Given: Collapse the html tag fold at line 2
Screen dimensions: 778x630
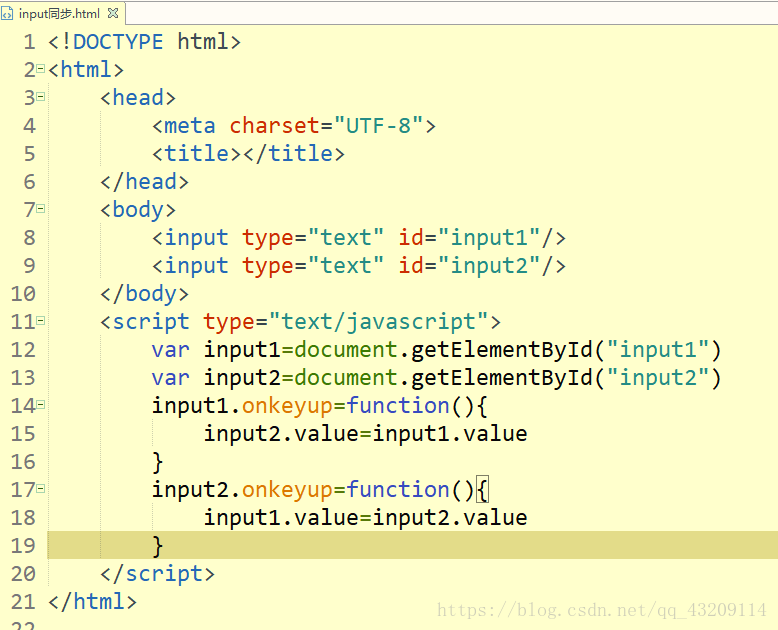Looking at the screenshot, I should tap(41, 68).
